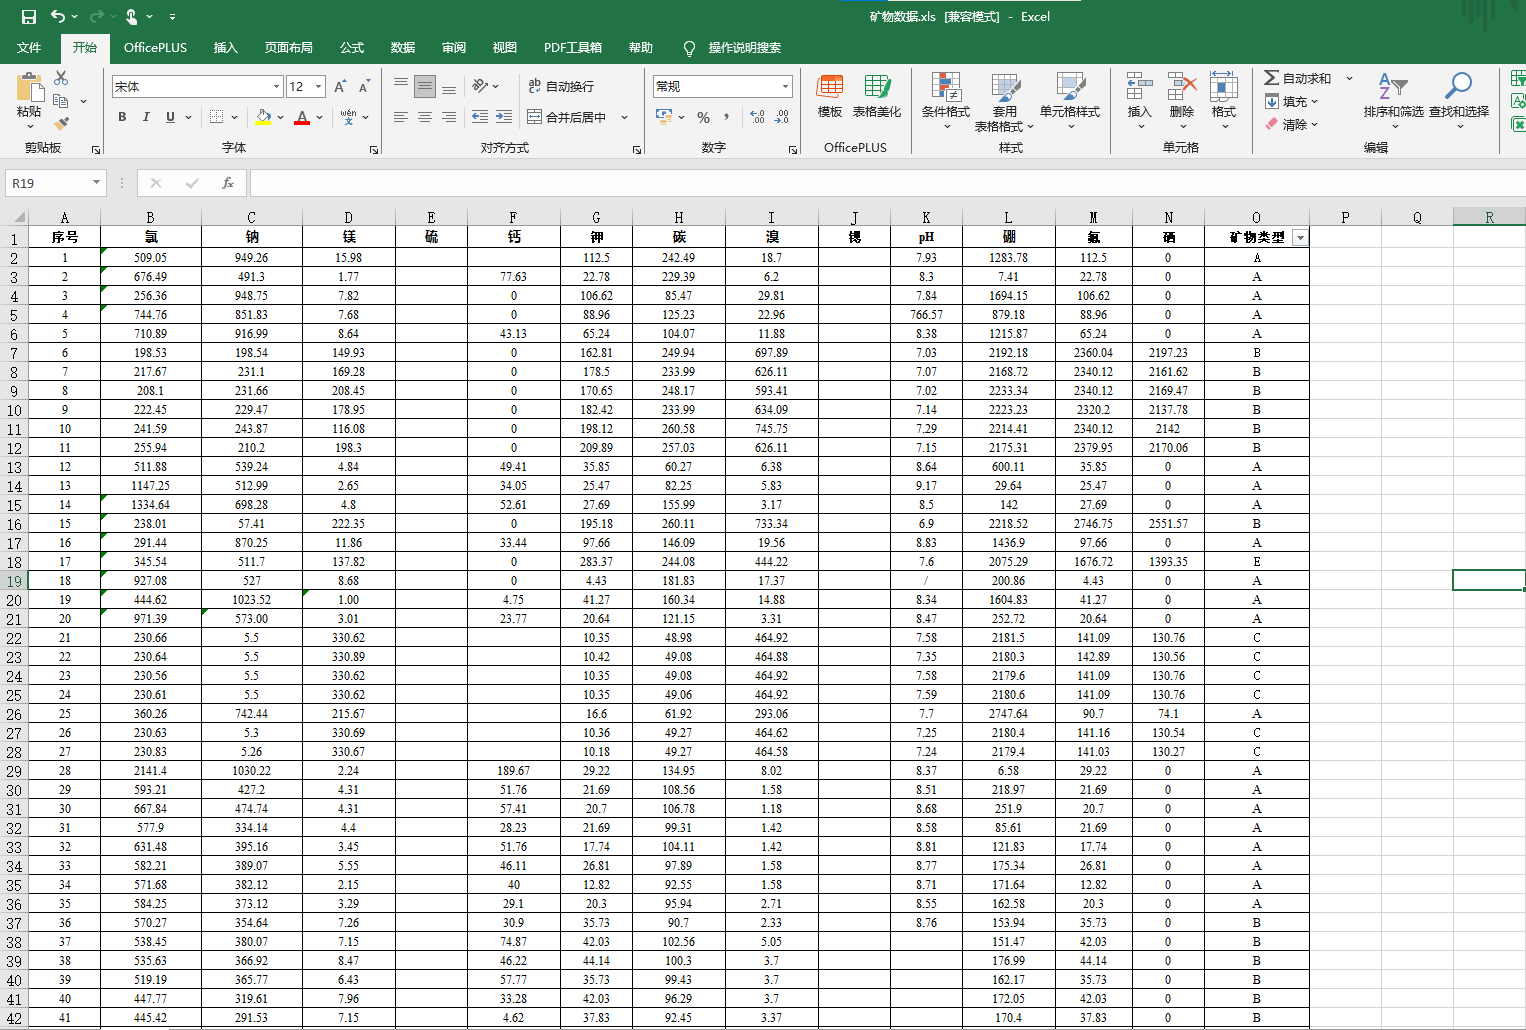The image size is (1526, 1030).
Task: Click 操作说明搜索 tell me search
Action: (745, 47)
